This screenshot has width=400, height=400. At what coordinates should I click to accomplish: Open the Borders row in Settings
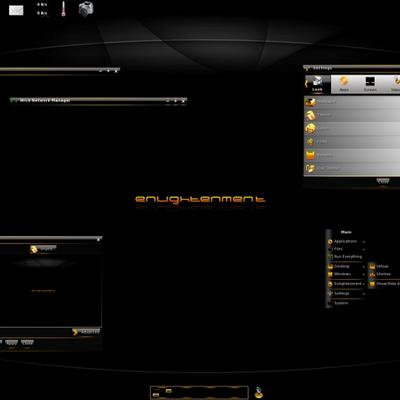[352, 155]
